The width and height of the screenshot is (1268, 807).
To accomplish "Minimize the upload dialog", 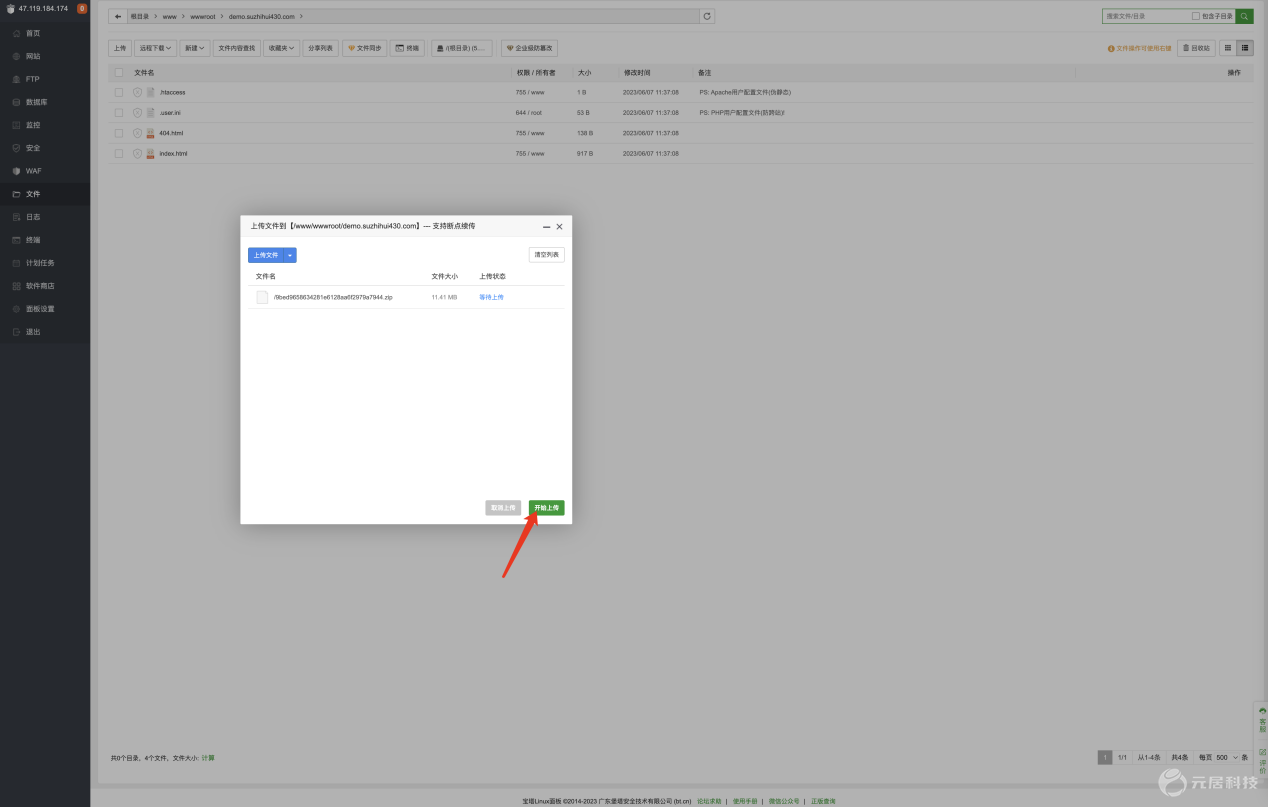I will click(x=546, y=227).
